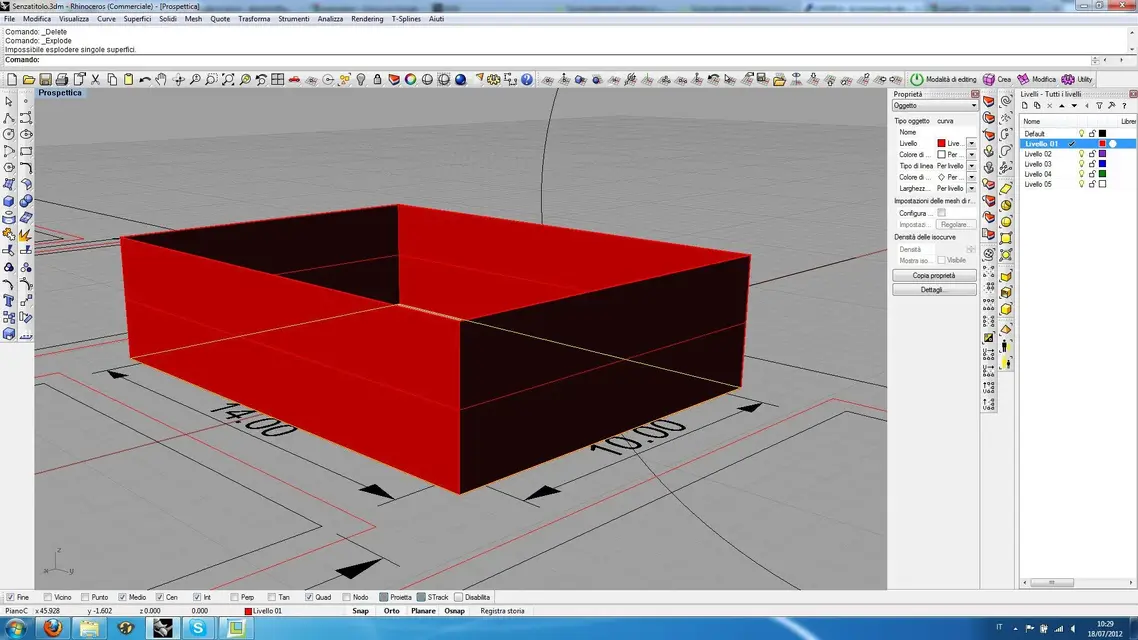Click the Undo arrow icon
The image size is (1138, 640).
tap(145, 79)
